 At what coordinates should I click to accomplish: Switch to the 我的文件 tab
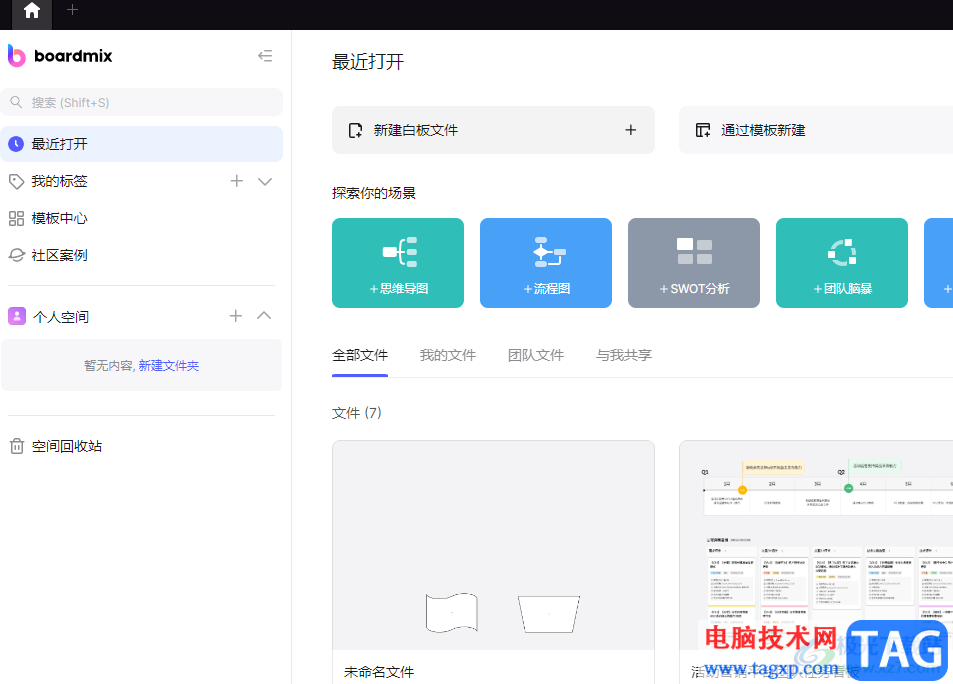tap(447, 355)
